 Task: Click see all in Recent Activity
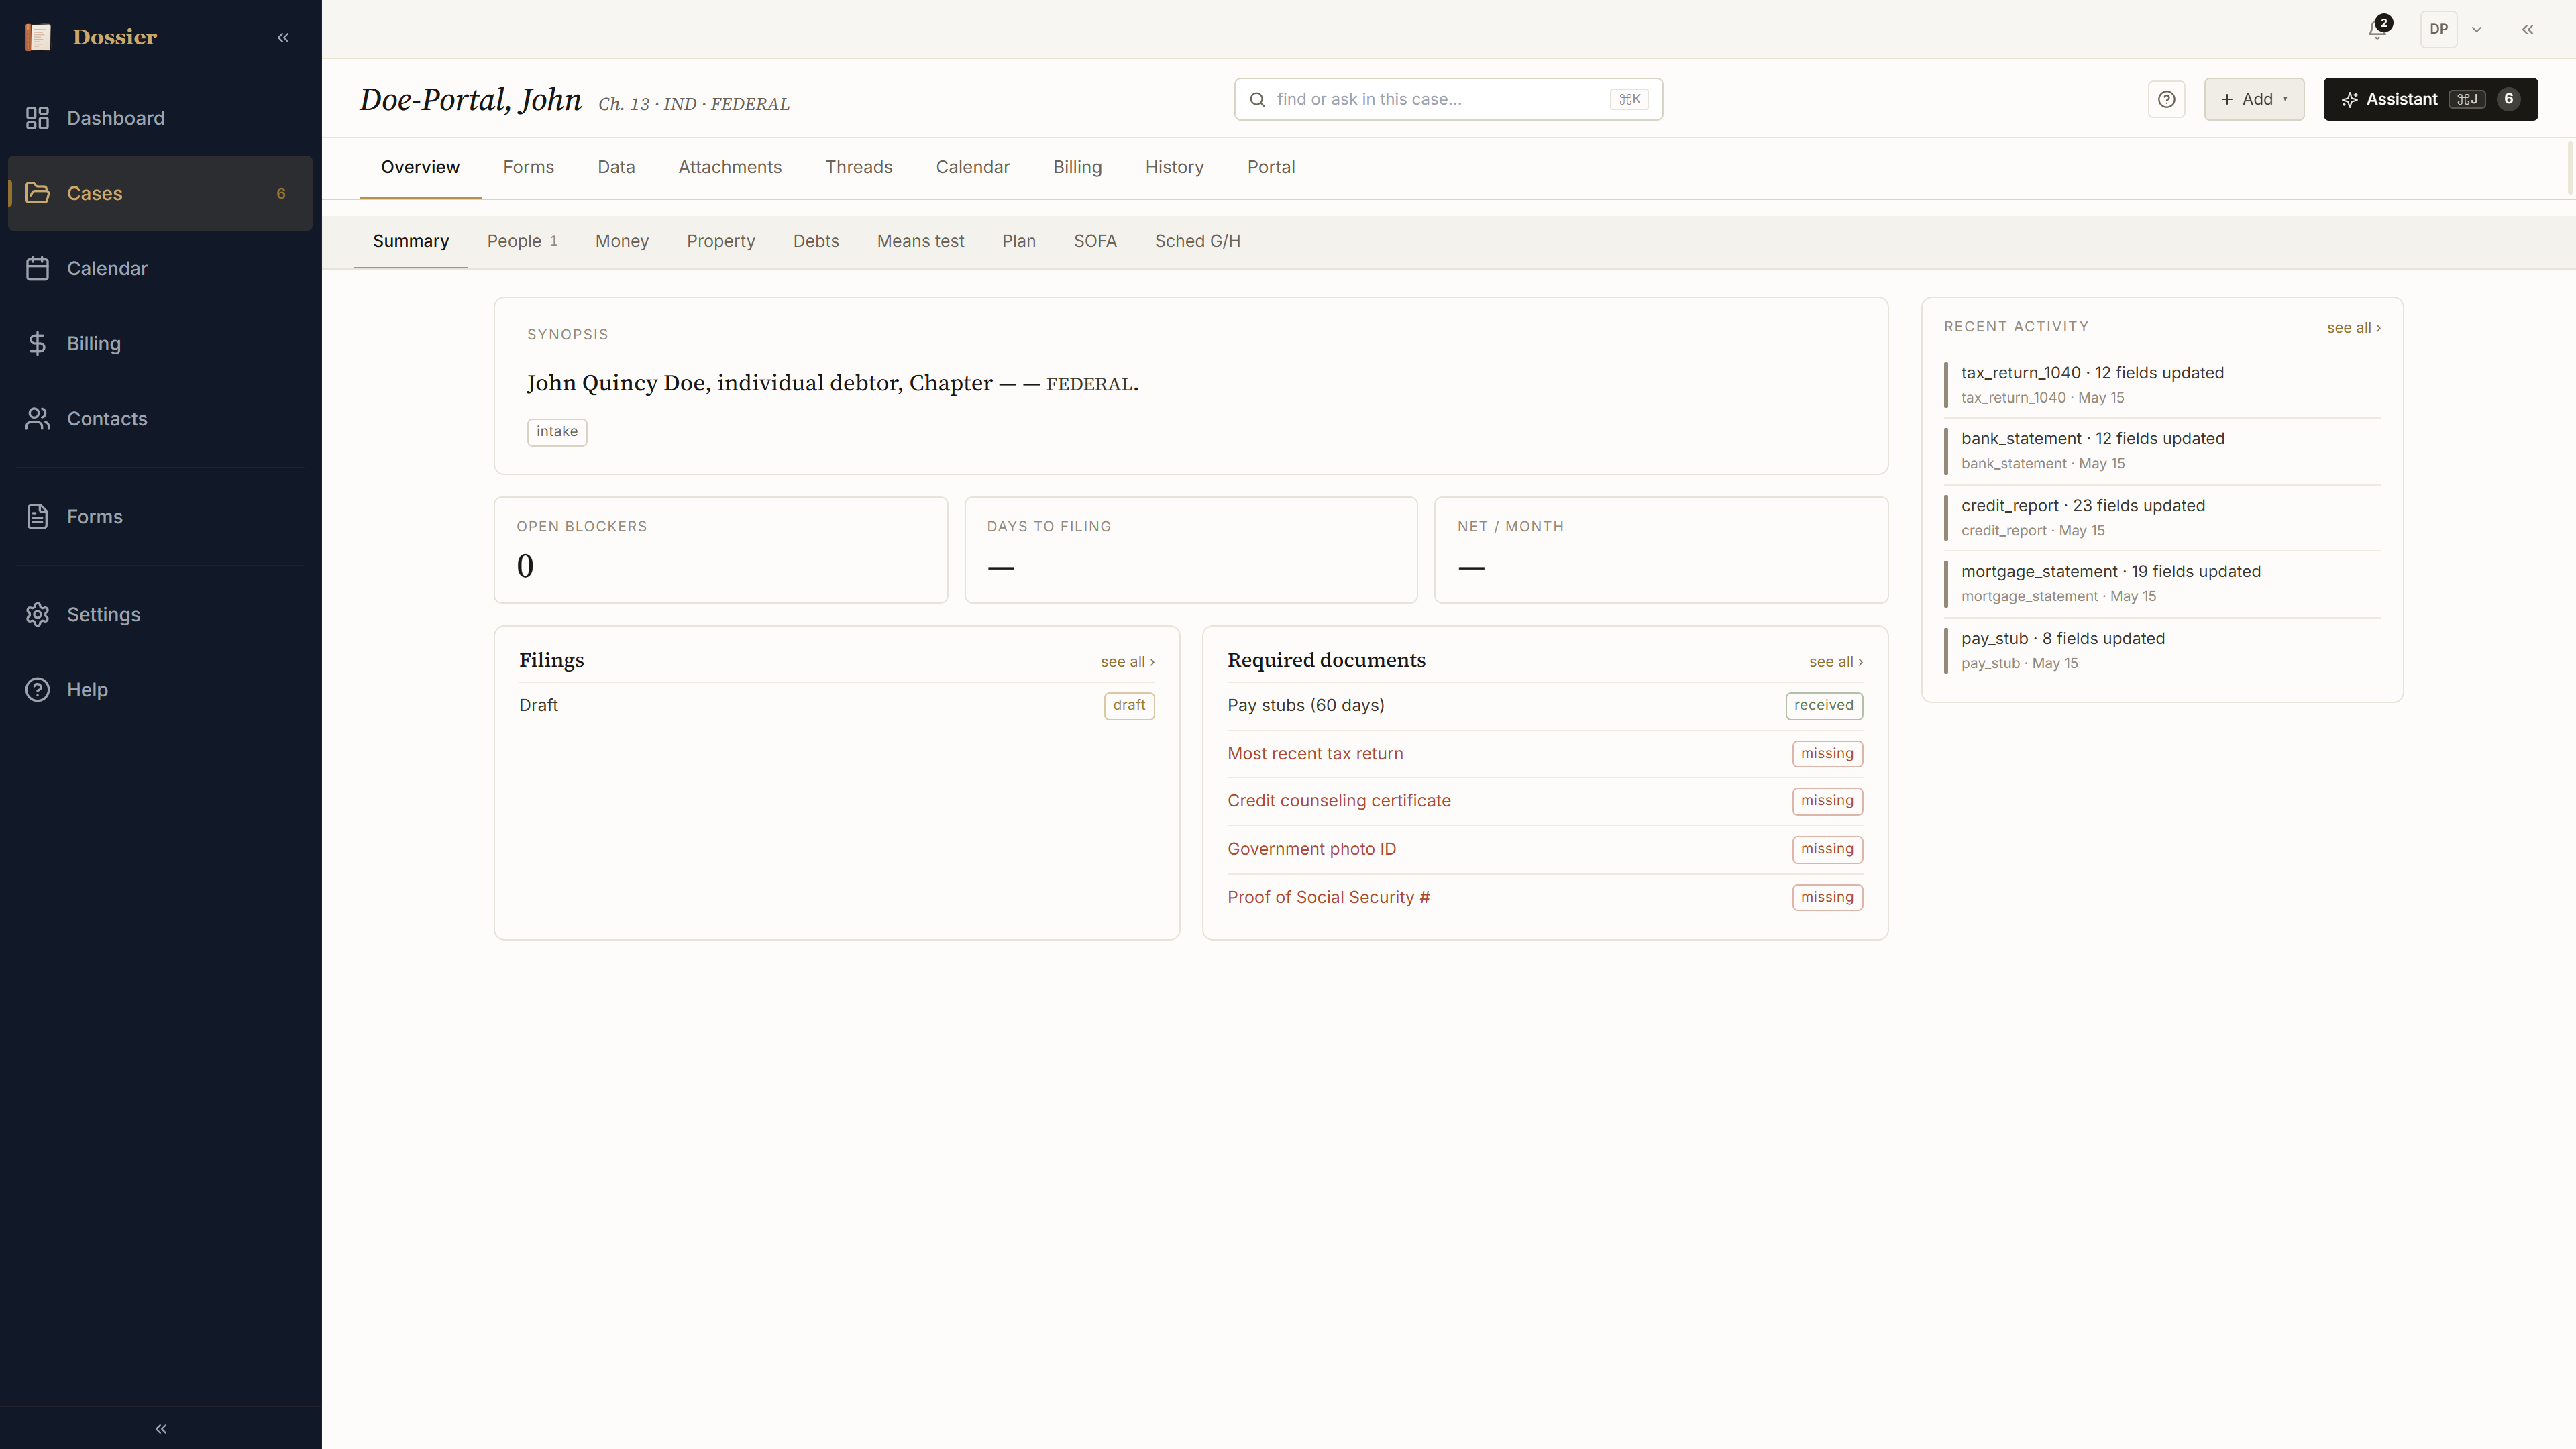point(2353,328)
